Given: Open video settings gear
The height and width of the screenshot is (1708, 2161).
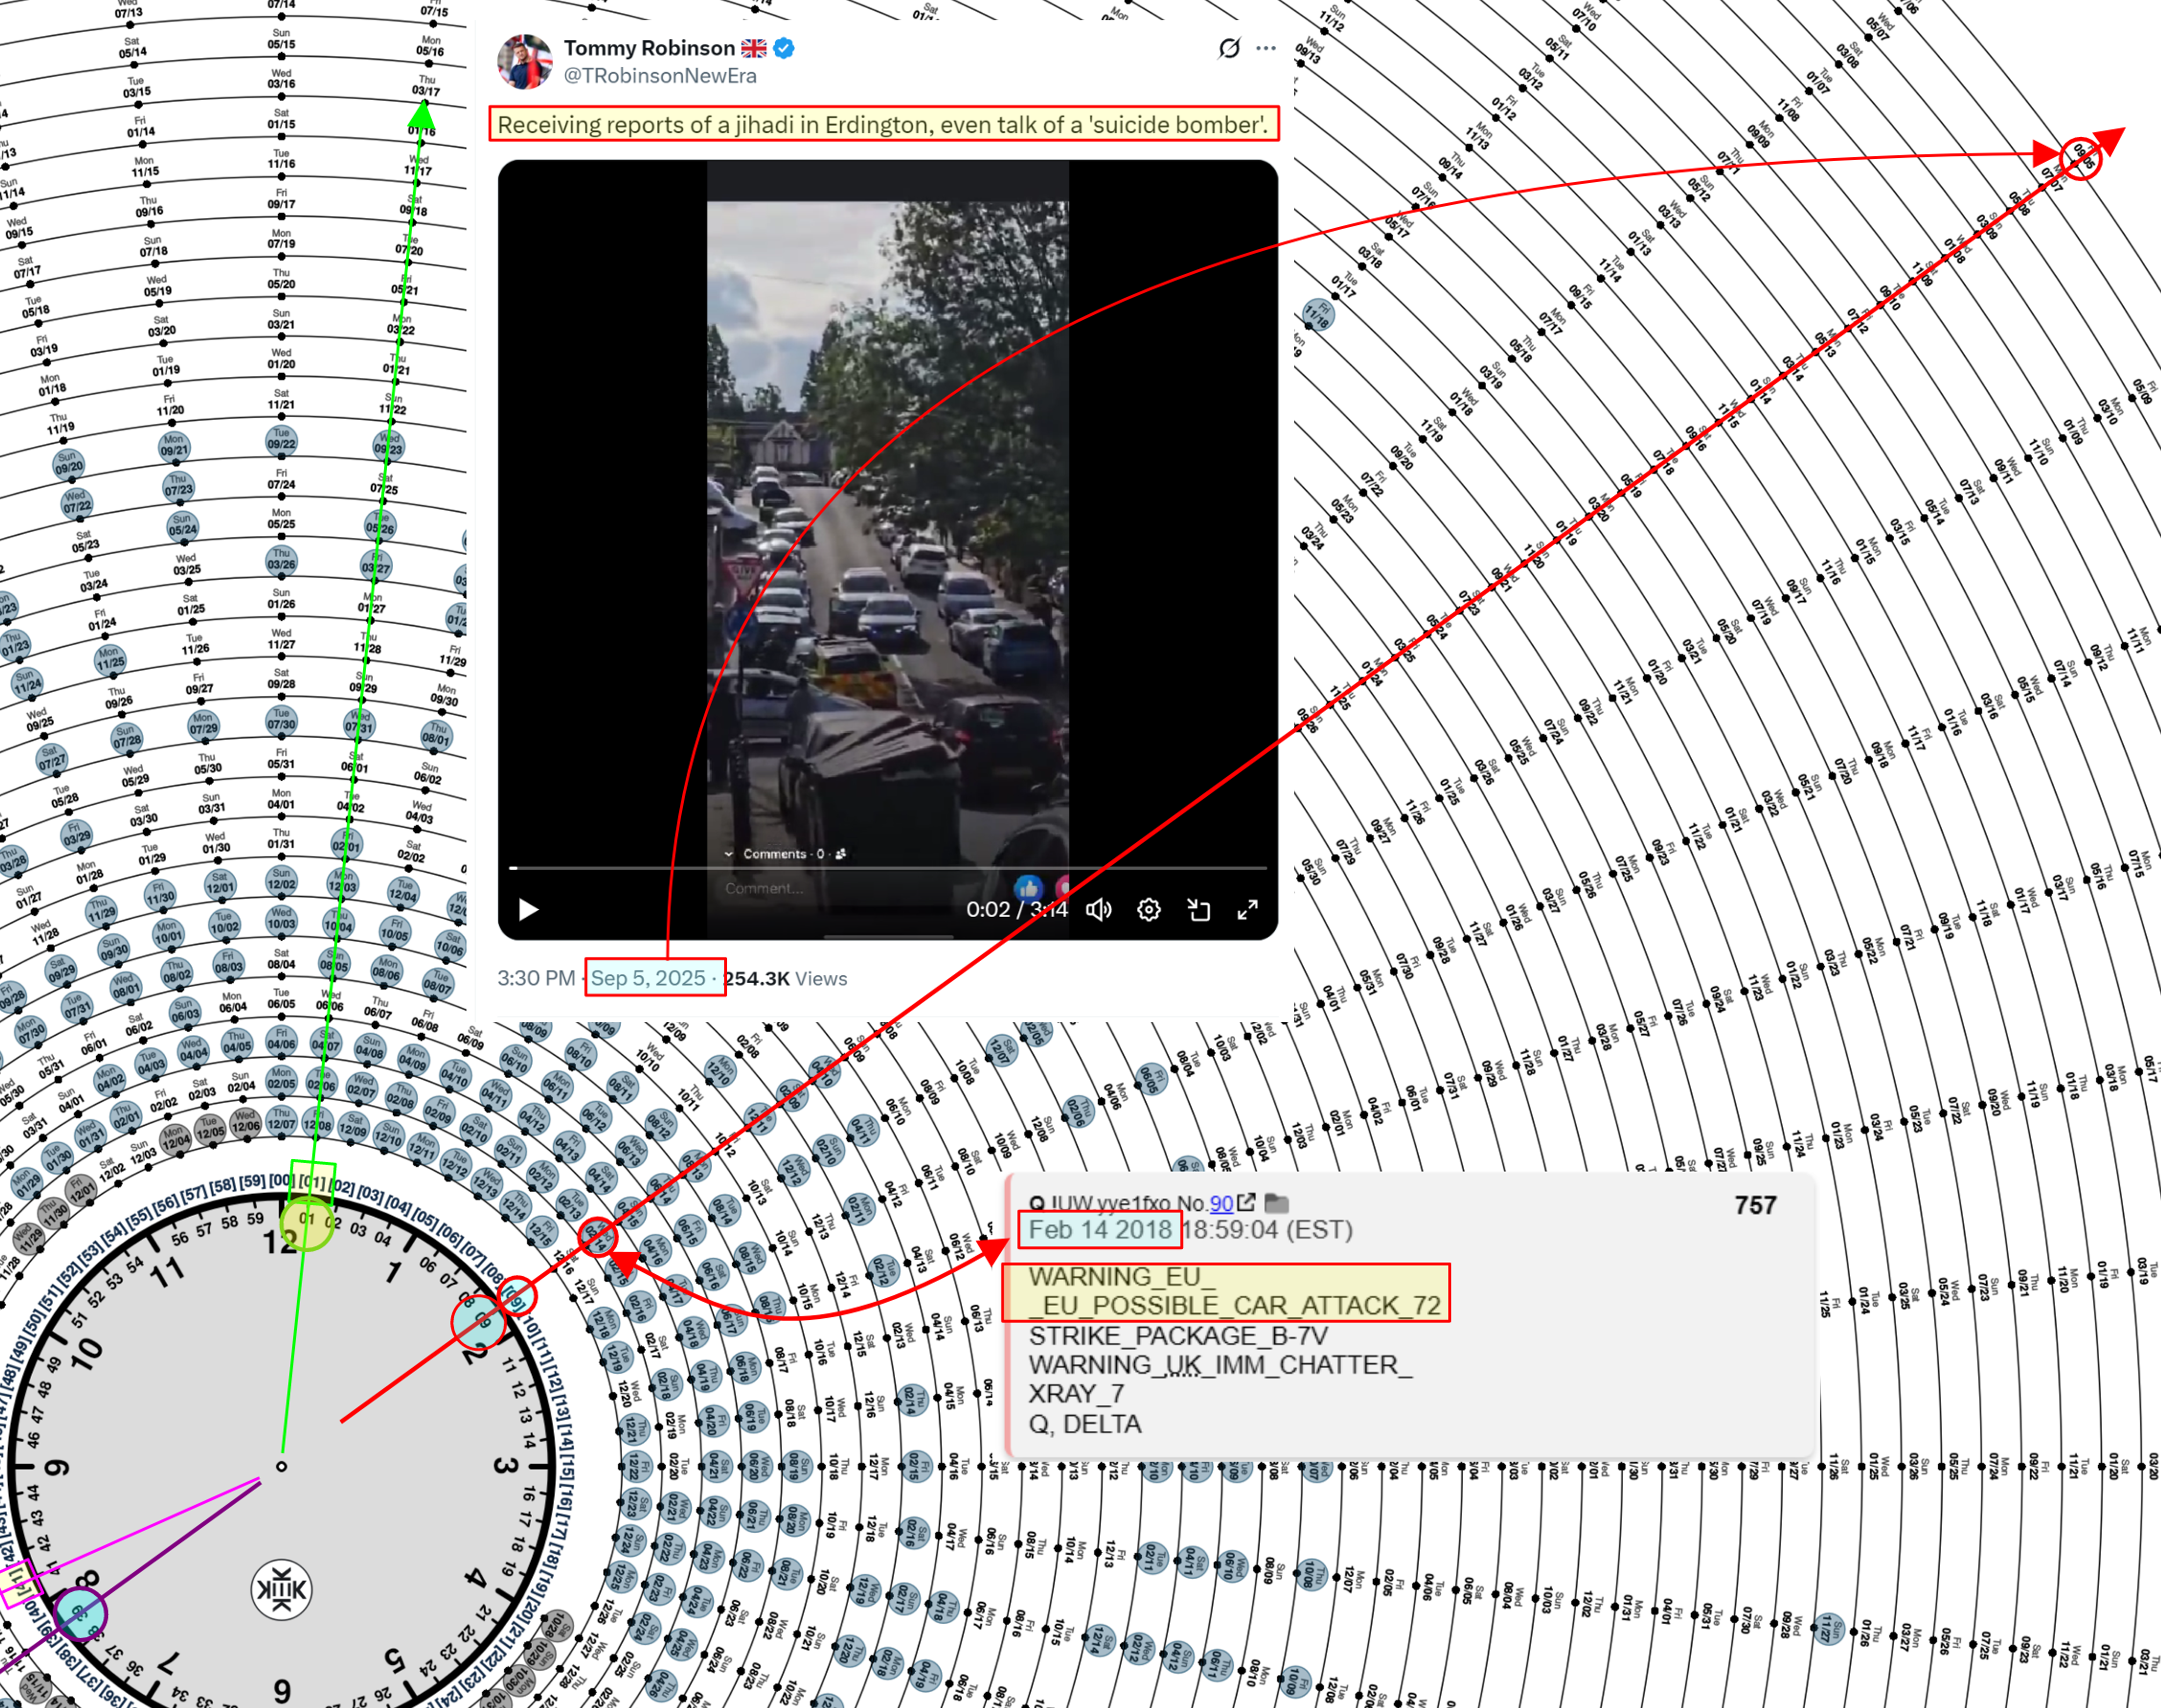Looking at the screenshot, I should coord(1149,909).
